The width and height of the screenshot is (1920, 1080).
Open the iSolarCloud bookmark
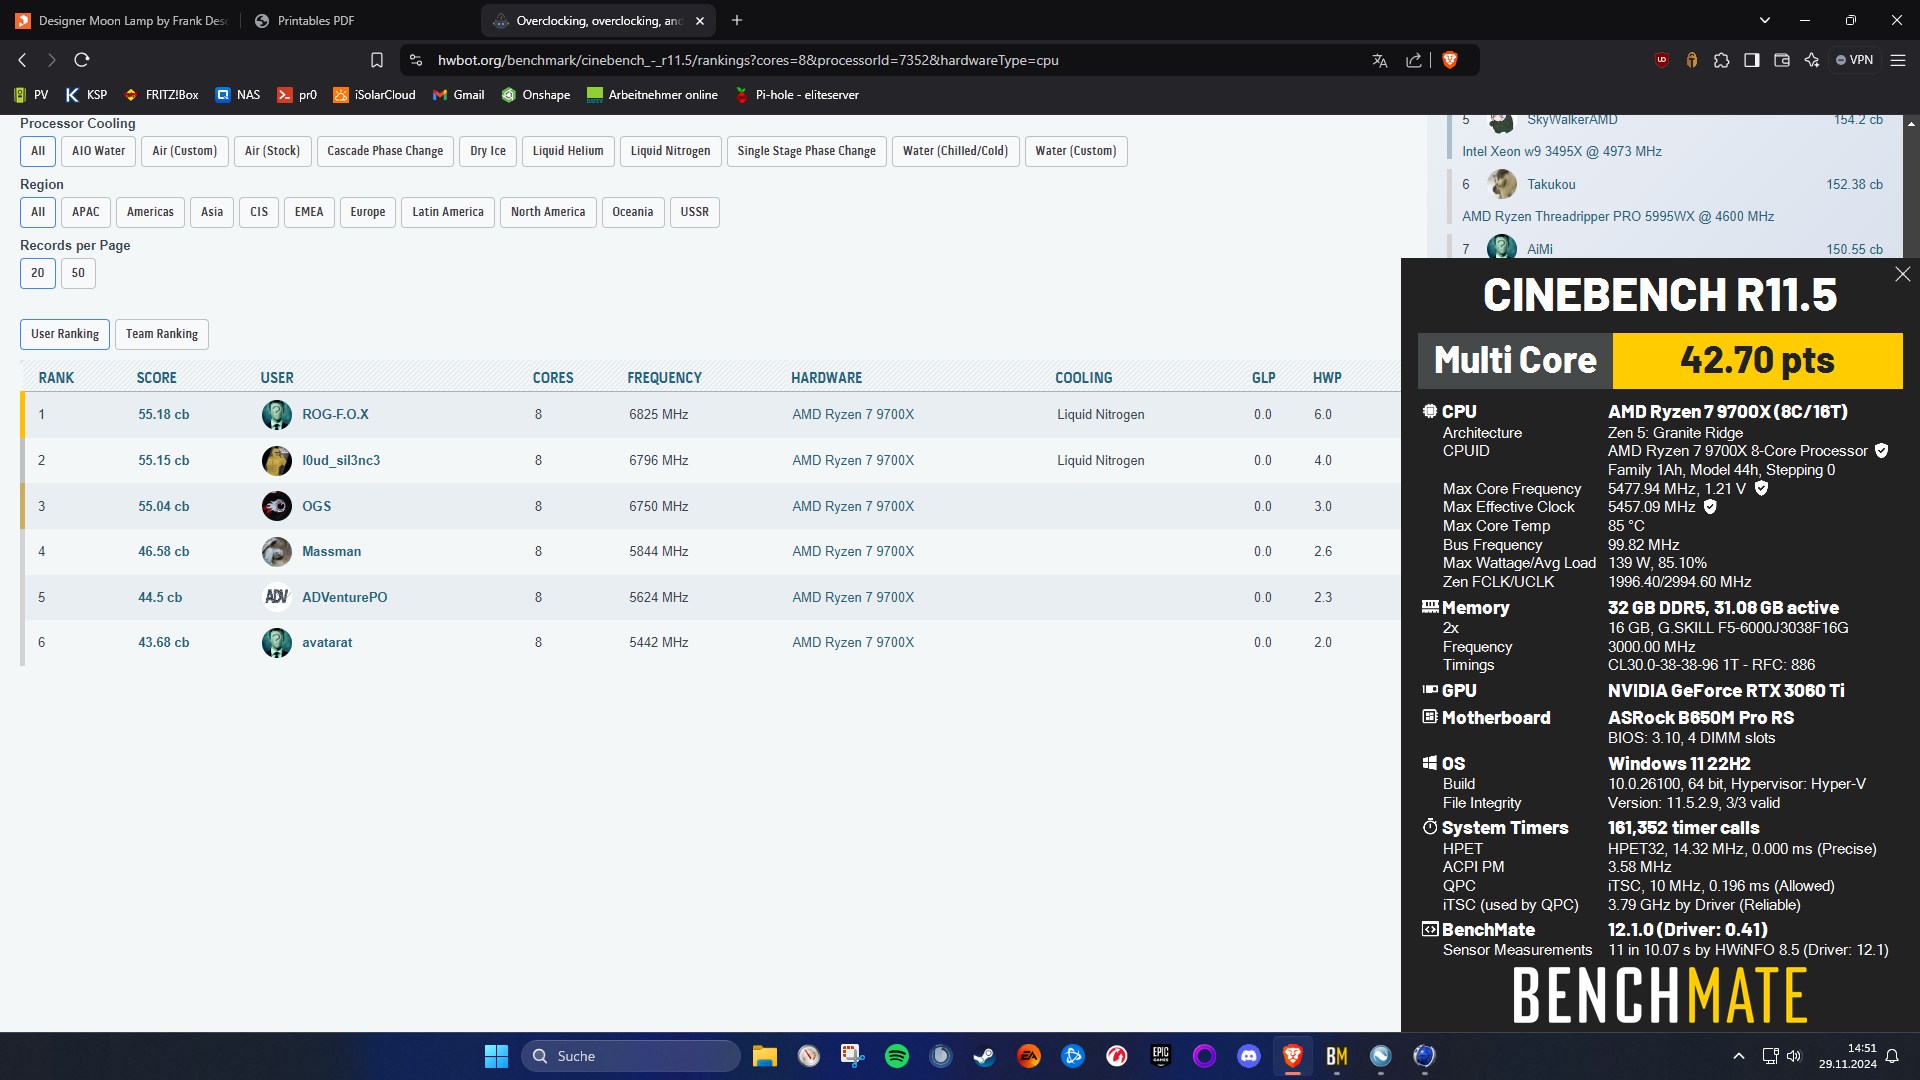click(x=374, y=95)
